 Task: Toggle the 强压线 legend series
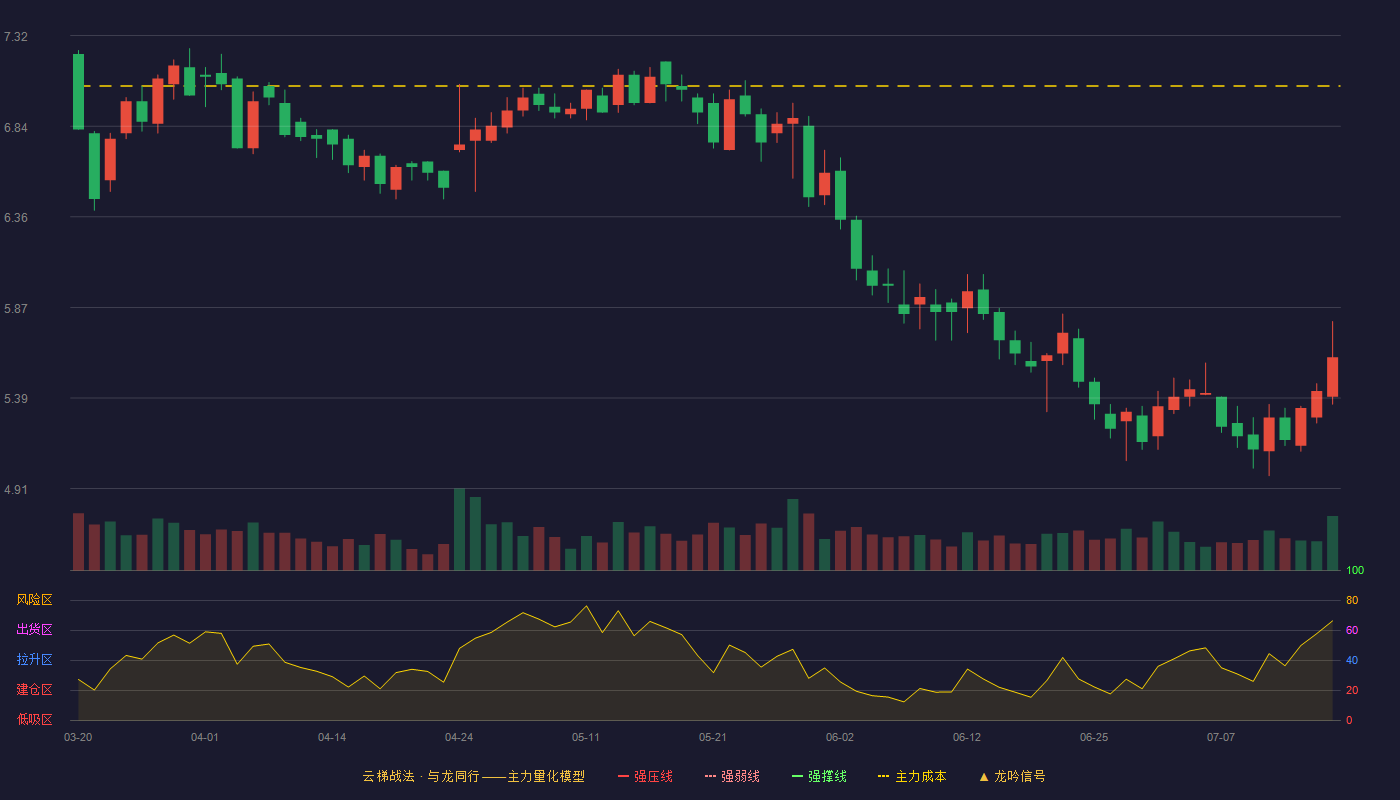point(645,776)
